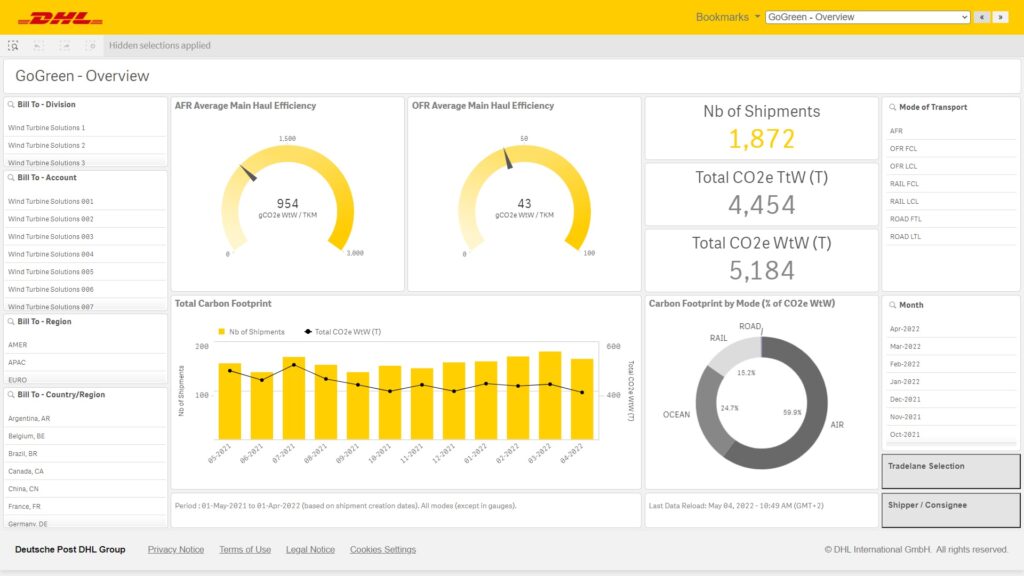The width and height of the screenshot is (1024, 576).
Task: Click the AFR efficiency gauge value 954
Action: (x=287, y=204)
